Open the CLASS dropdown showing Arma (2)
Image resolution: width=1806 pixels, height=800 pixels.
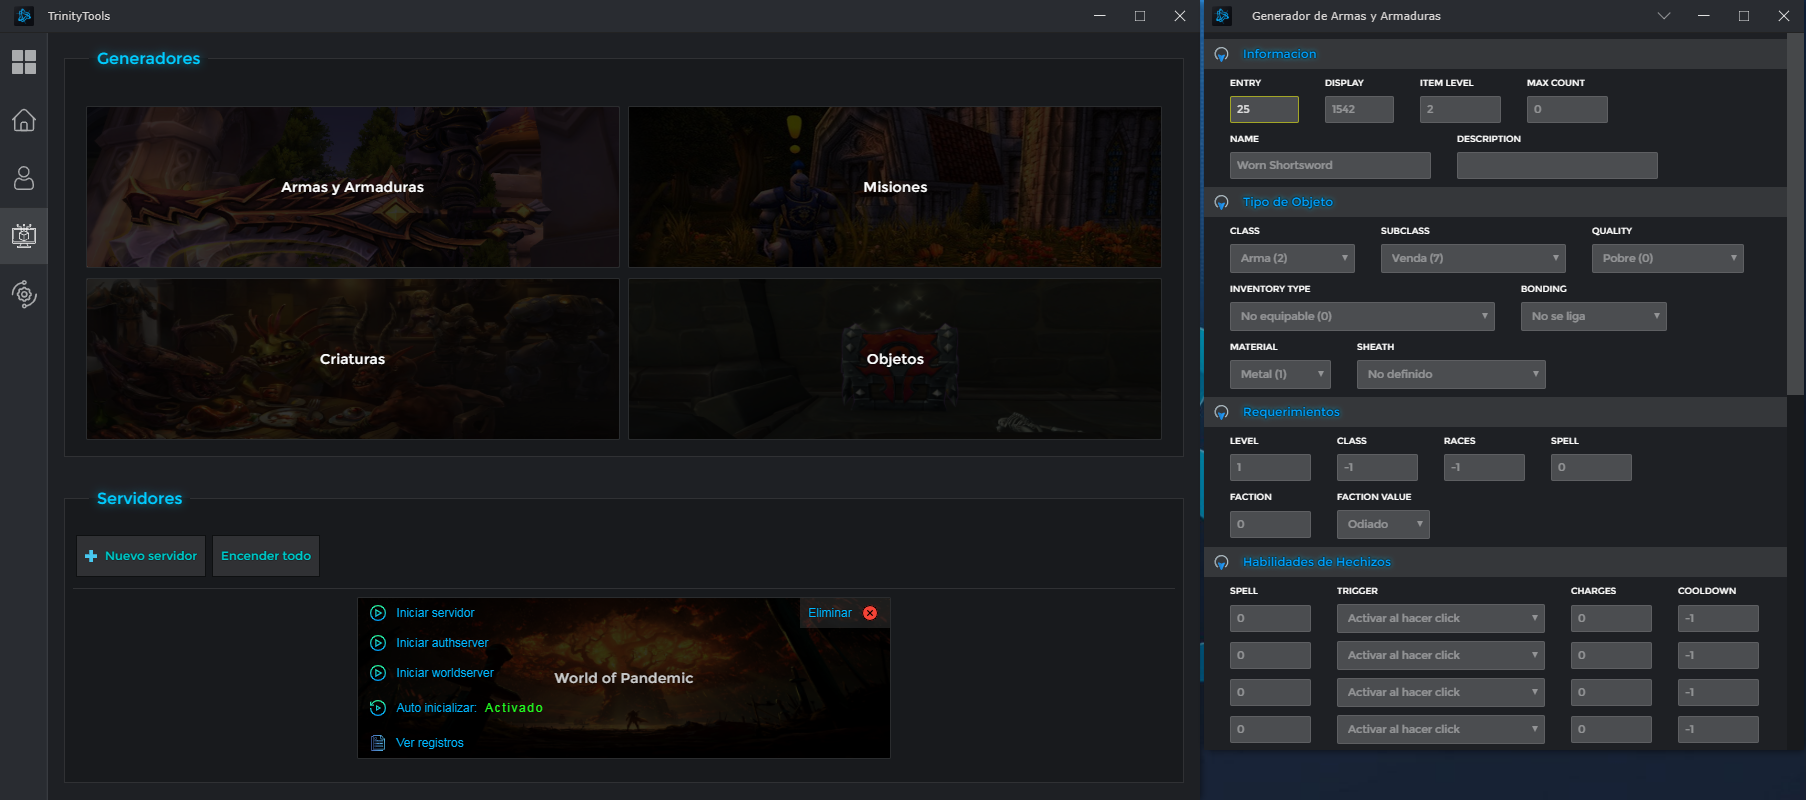1292,258
